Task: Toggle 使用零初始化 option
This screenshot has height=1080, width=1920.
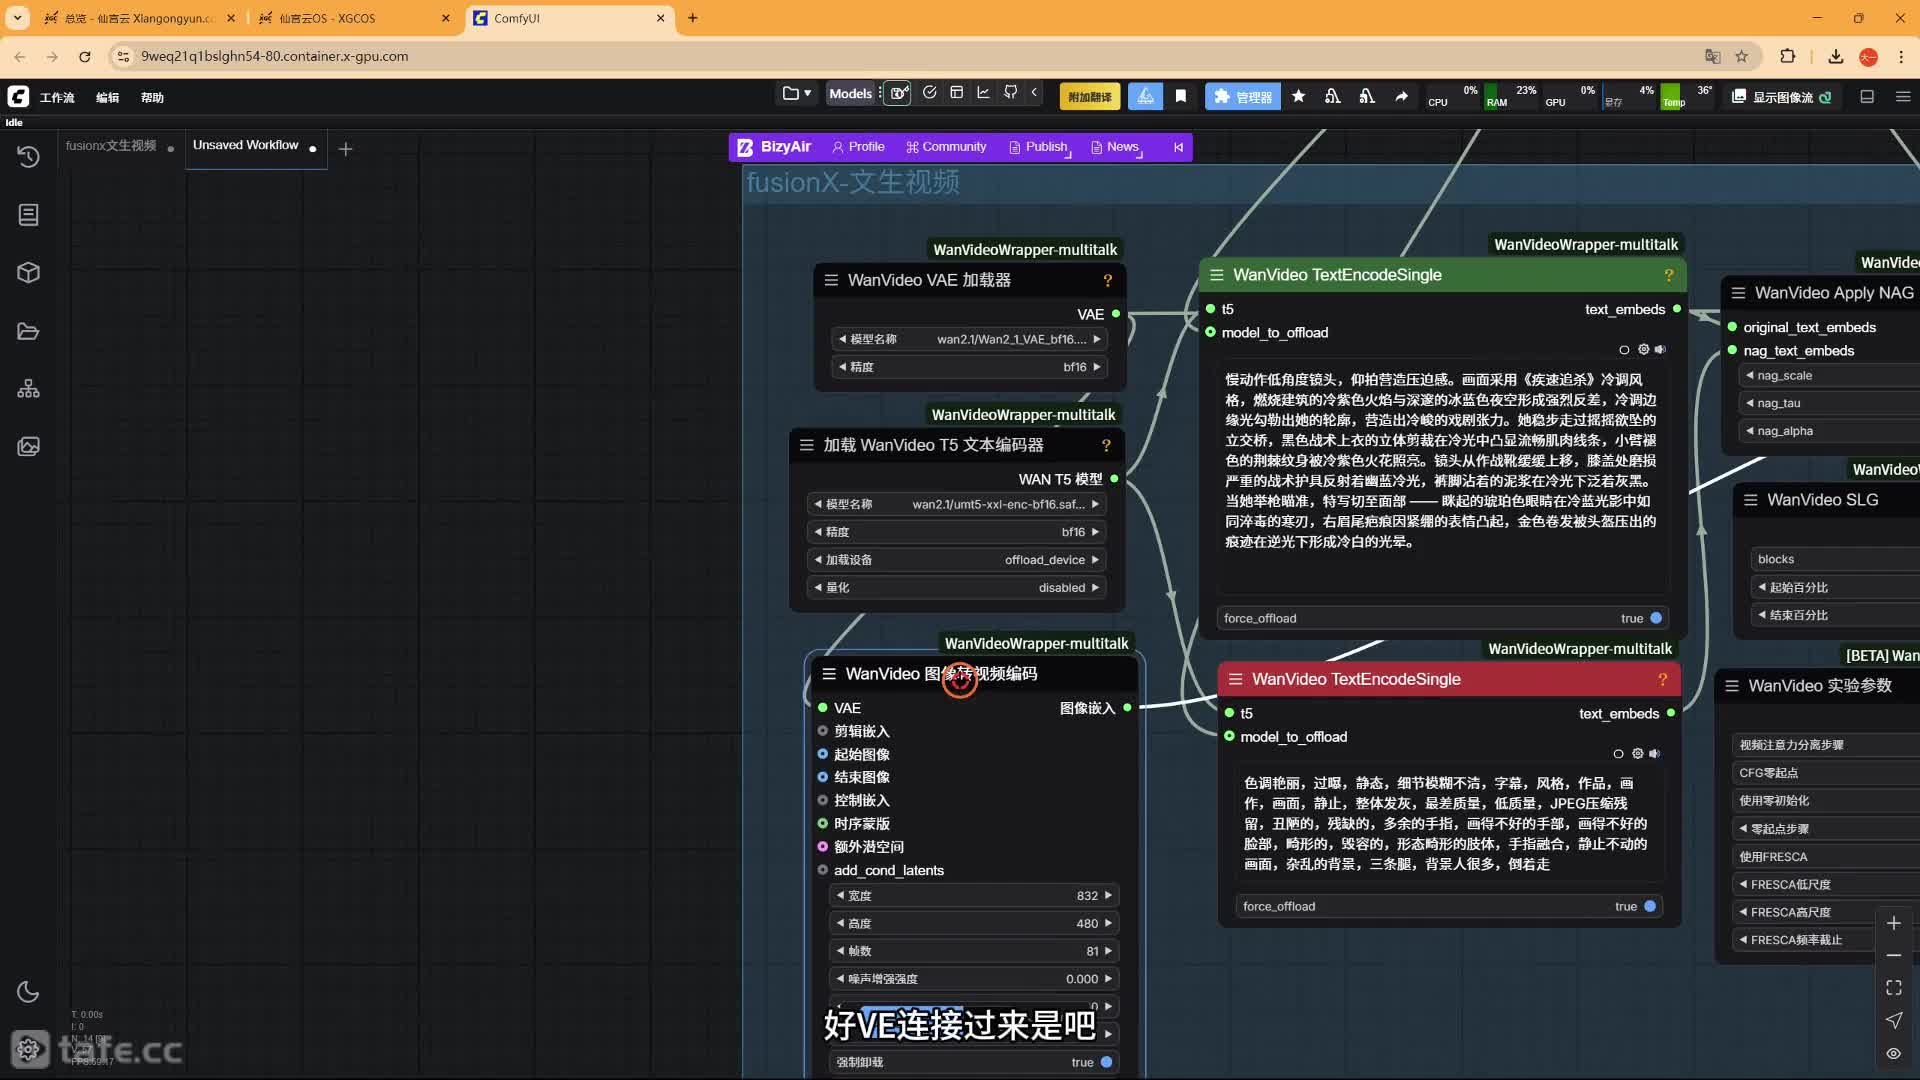Action: (1825, 801)
